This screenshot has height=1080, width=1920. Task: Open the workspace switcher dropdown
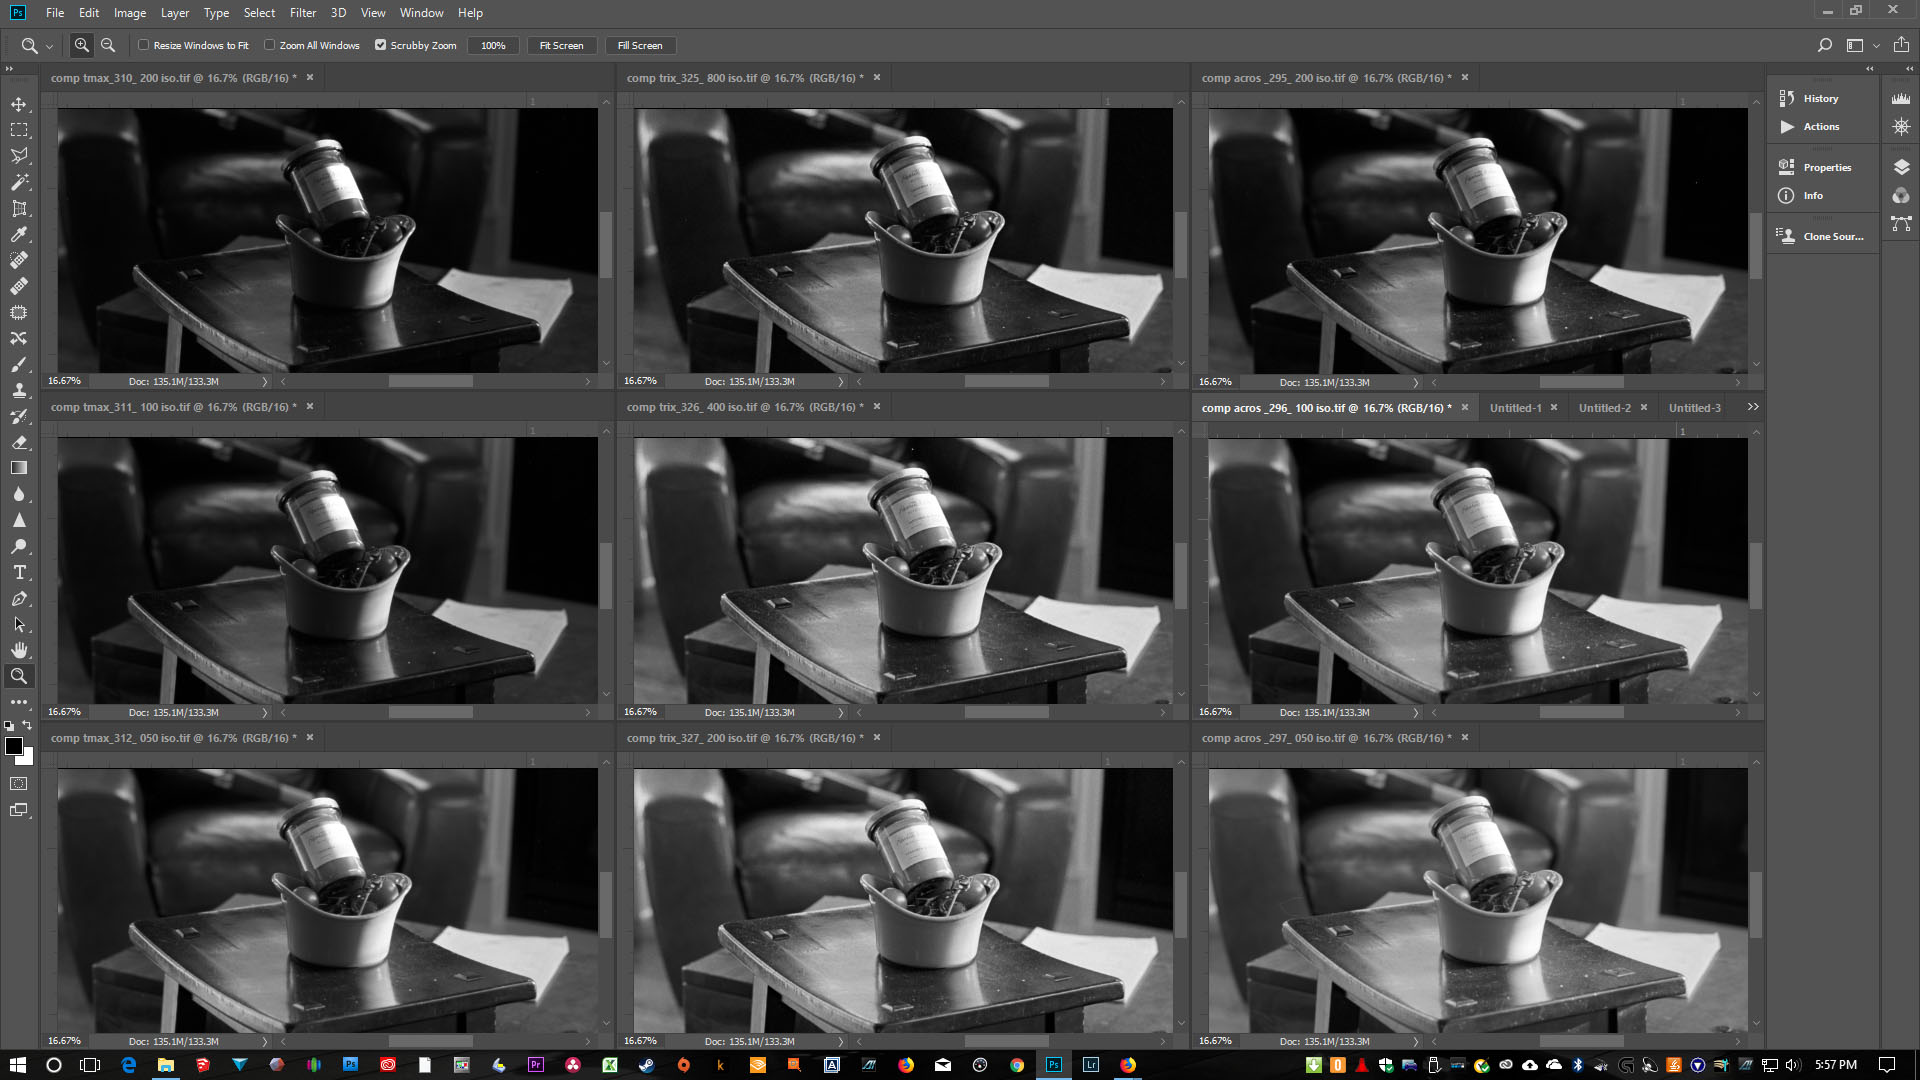click(1861, 45)
